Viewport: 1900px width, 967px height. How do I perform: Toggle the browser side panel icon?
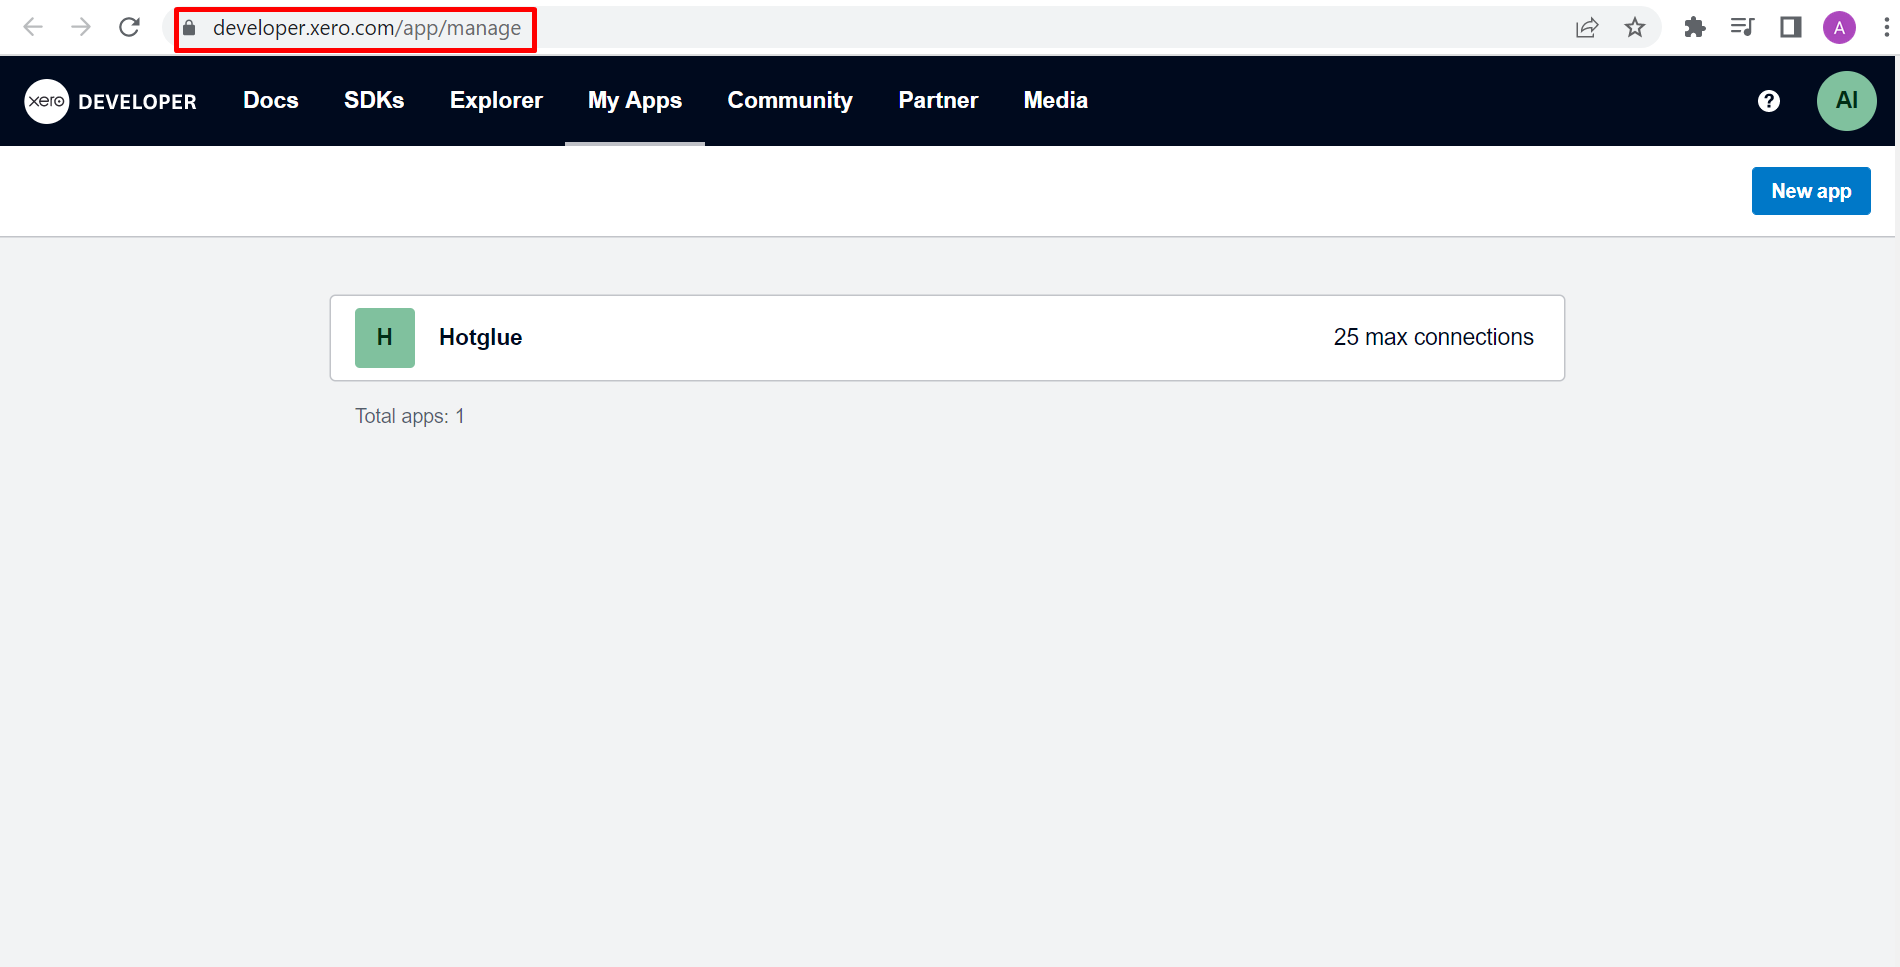[x=1791, y=28]
